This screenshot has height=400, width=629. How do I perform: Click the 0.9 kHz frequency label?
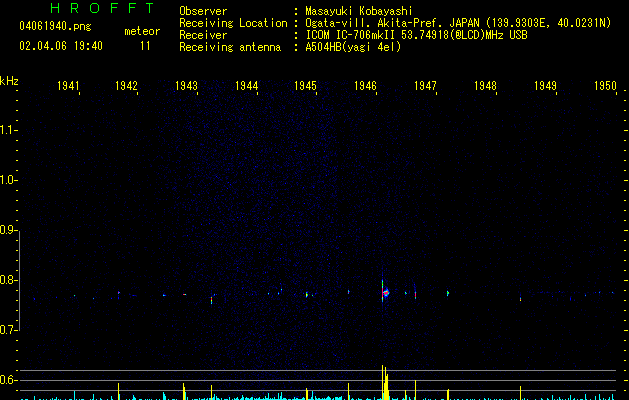point(8,230)
